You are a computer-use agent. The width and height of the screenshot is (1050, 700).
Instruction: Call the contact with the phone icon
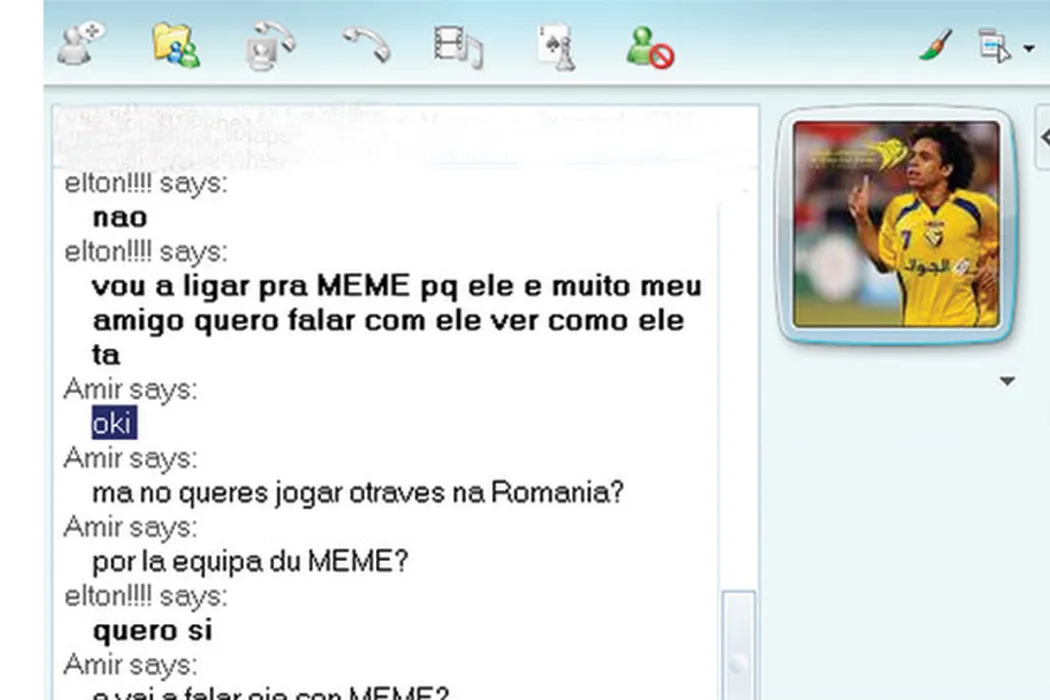coord(366,46)
